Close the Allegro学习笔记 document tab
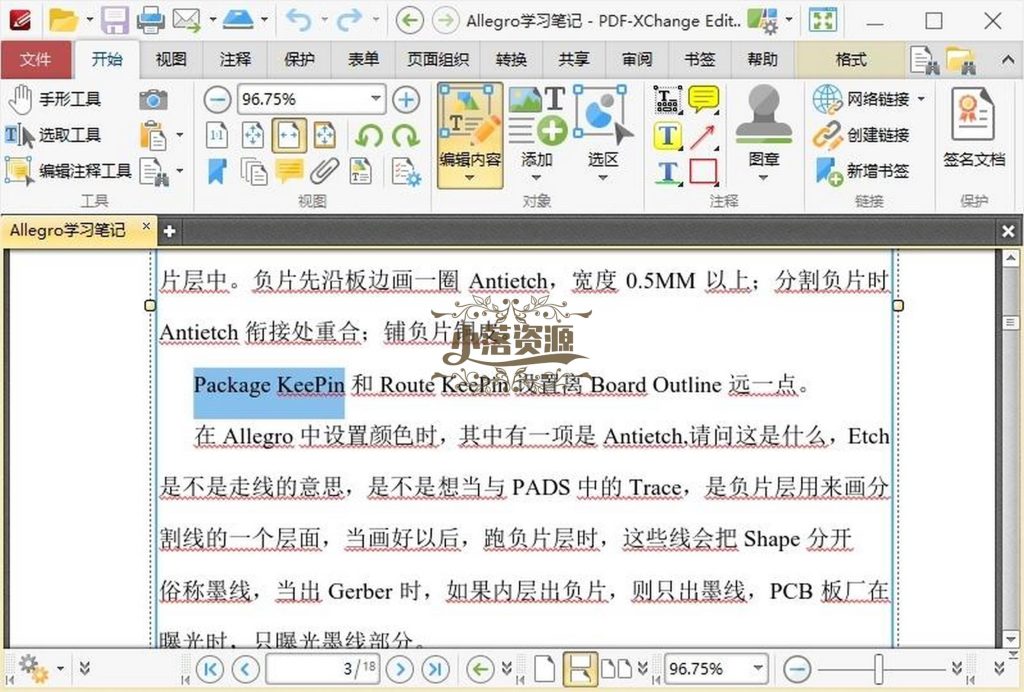This screenshot has height=692, width=1024. pyautogui.click(x=146, y=227)
